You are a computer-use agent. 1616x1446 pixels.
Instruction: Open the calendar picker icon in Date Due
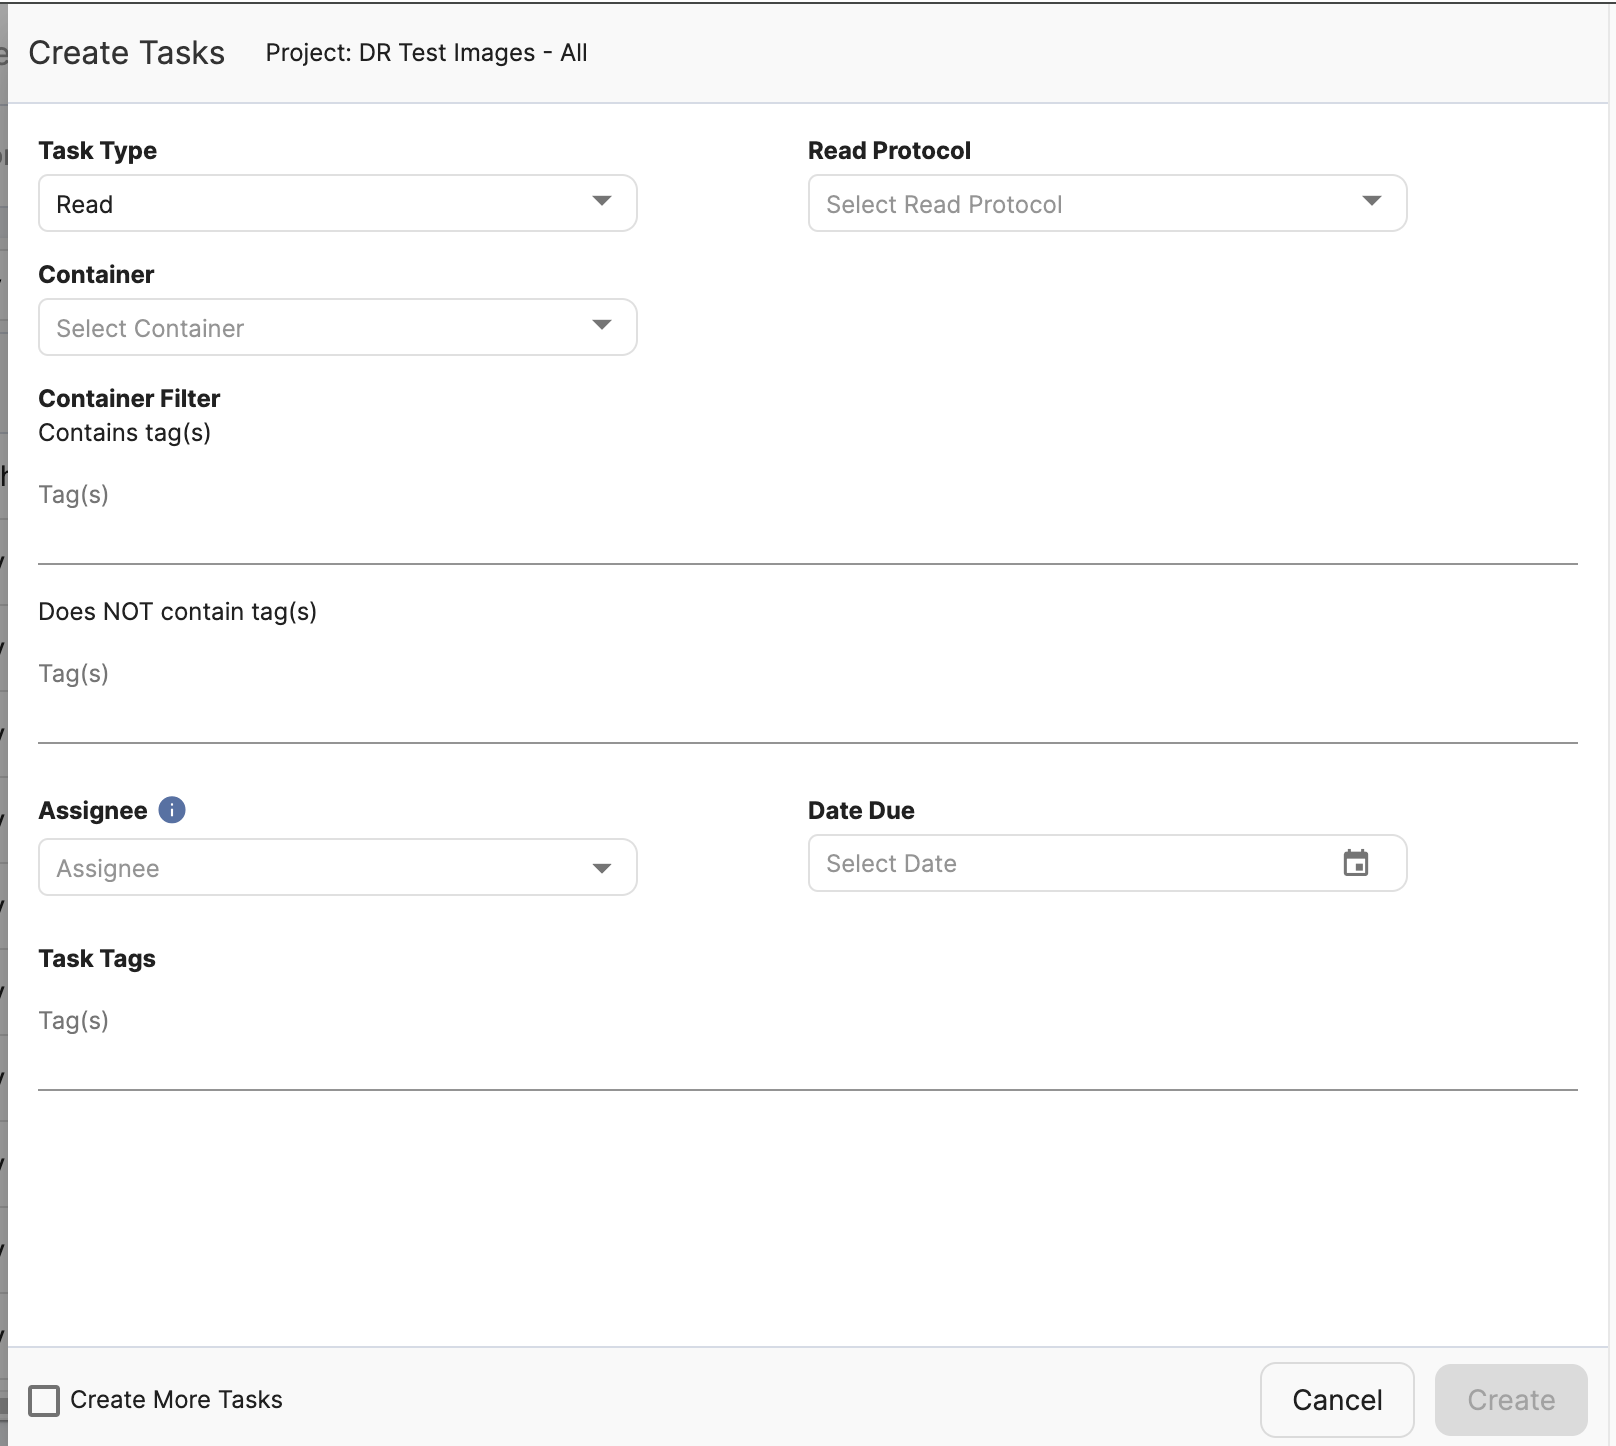point(1355,863)
